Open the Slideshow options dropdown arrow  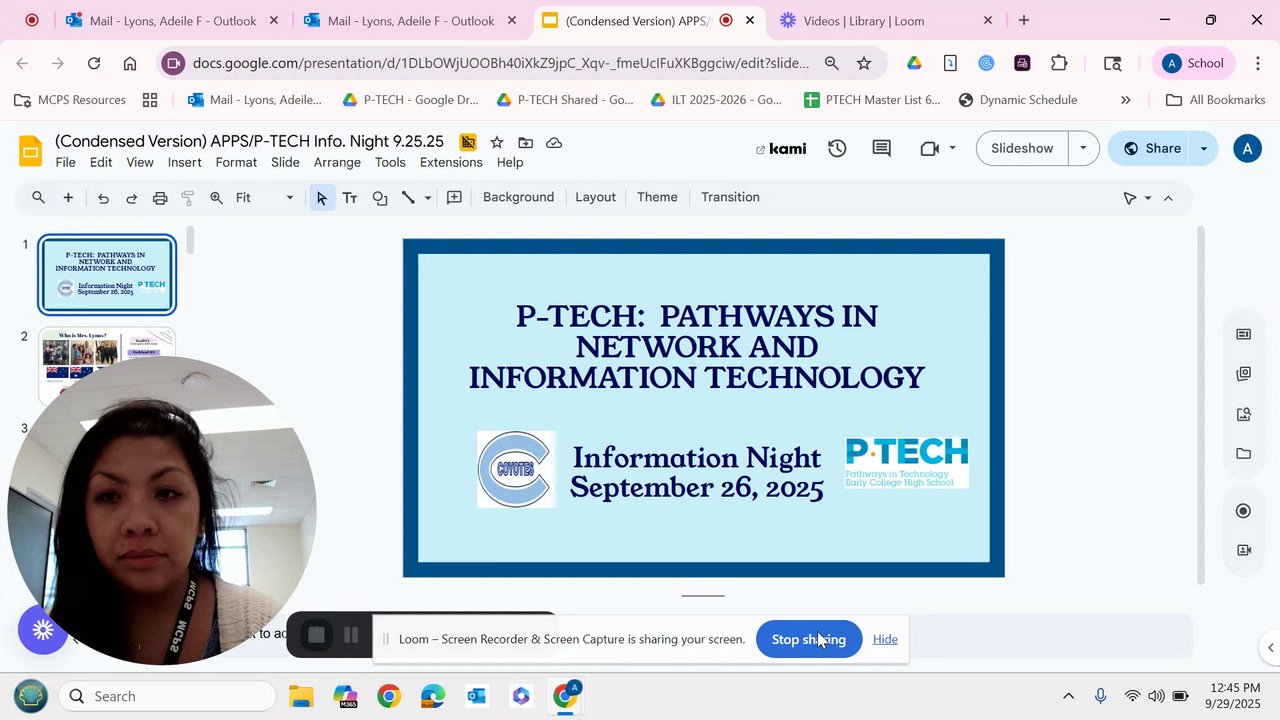(1083, 148)
